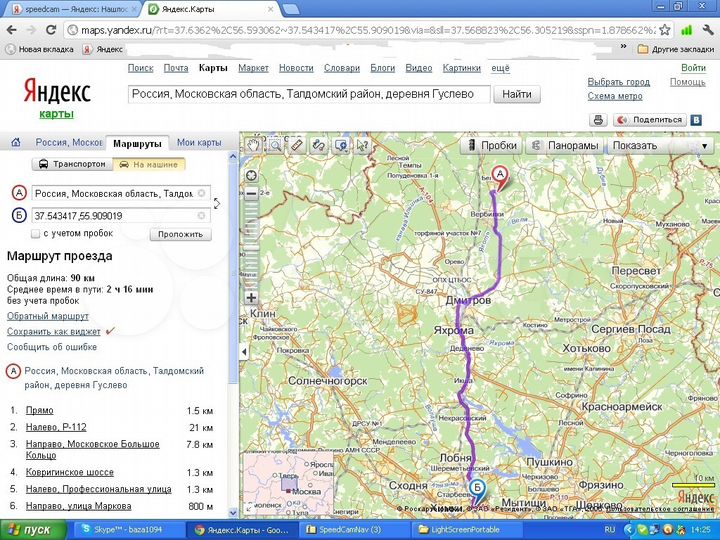Open the 'Показать' dropdown

(660, 146)
